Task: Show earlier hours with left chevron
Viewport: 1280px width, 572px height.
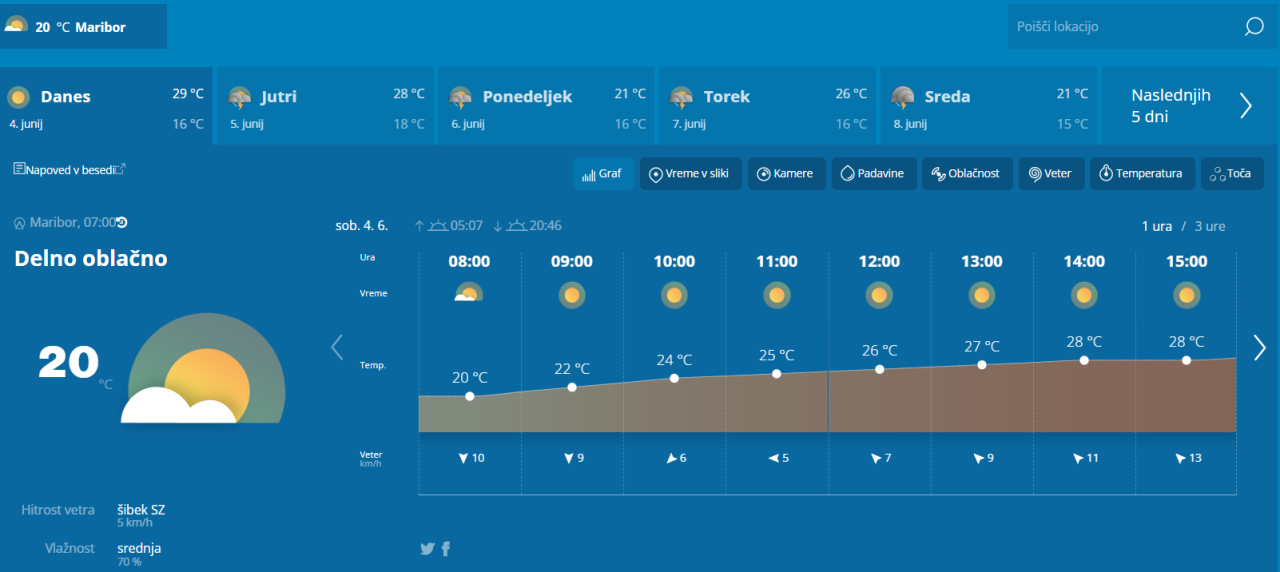Action: pyautogui.click(x=337, y=347)
